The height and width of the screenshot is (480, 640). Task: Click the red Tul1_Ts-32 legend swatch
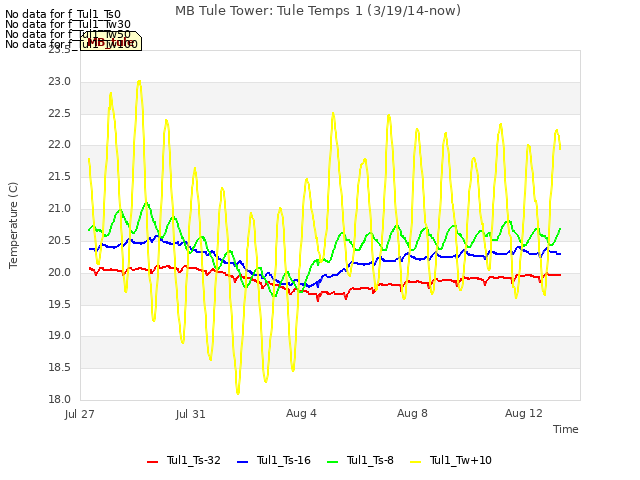pos(152,462)
